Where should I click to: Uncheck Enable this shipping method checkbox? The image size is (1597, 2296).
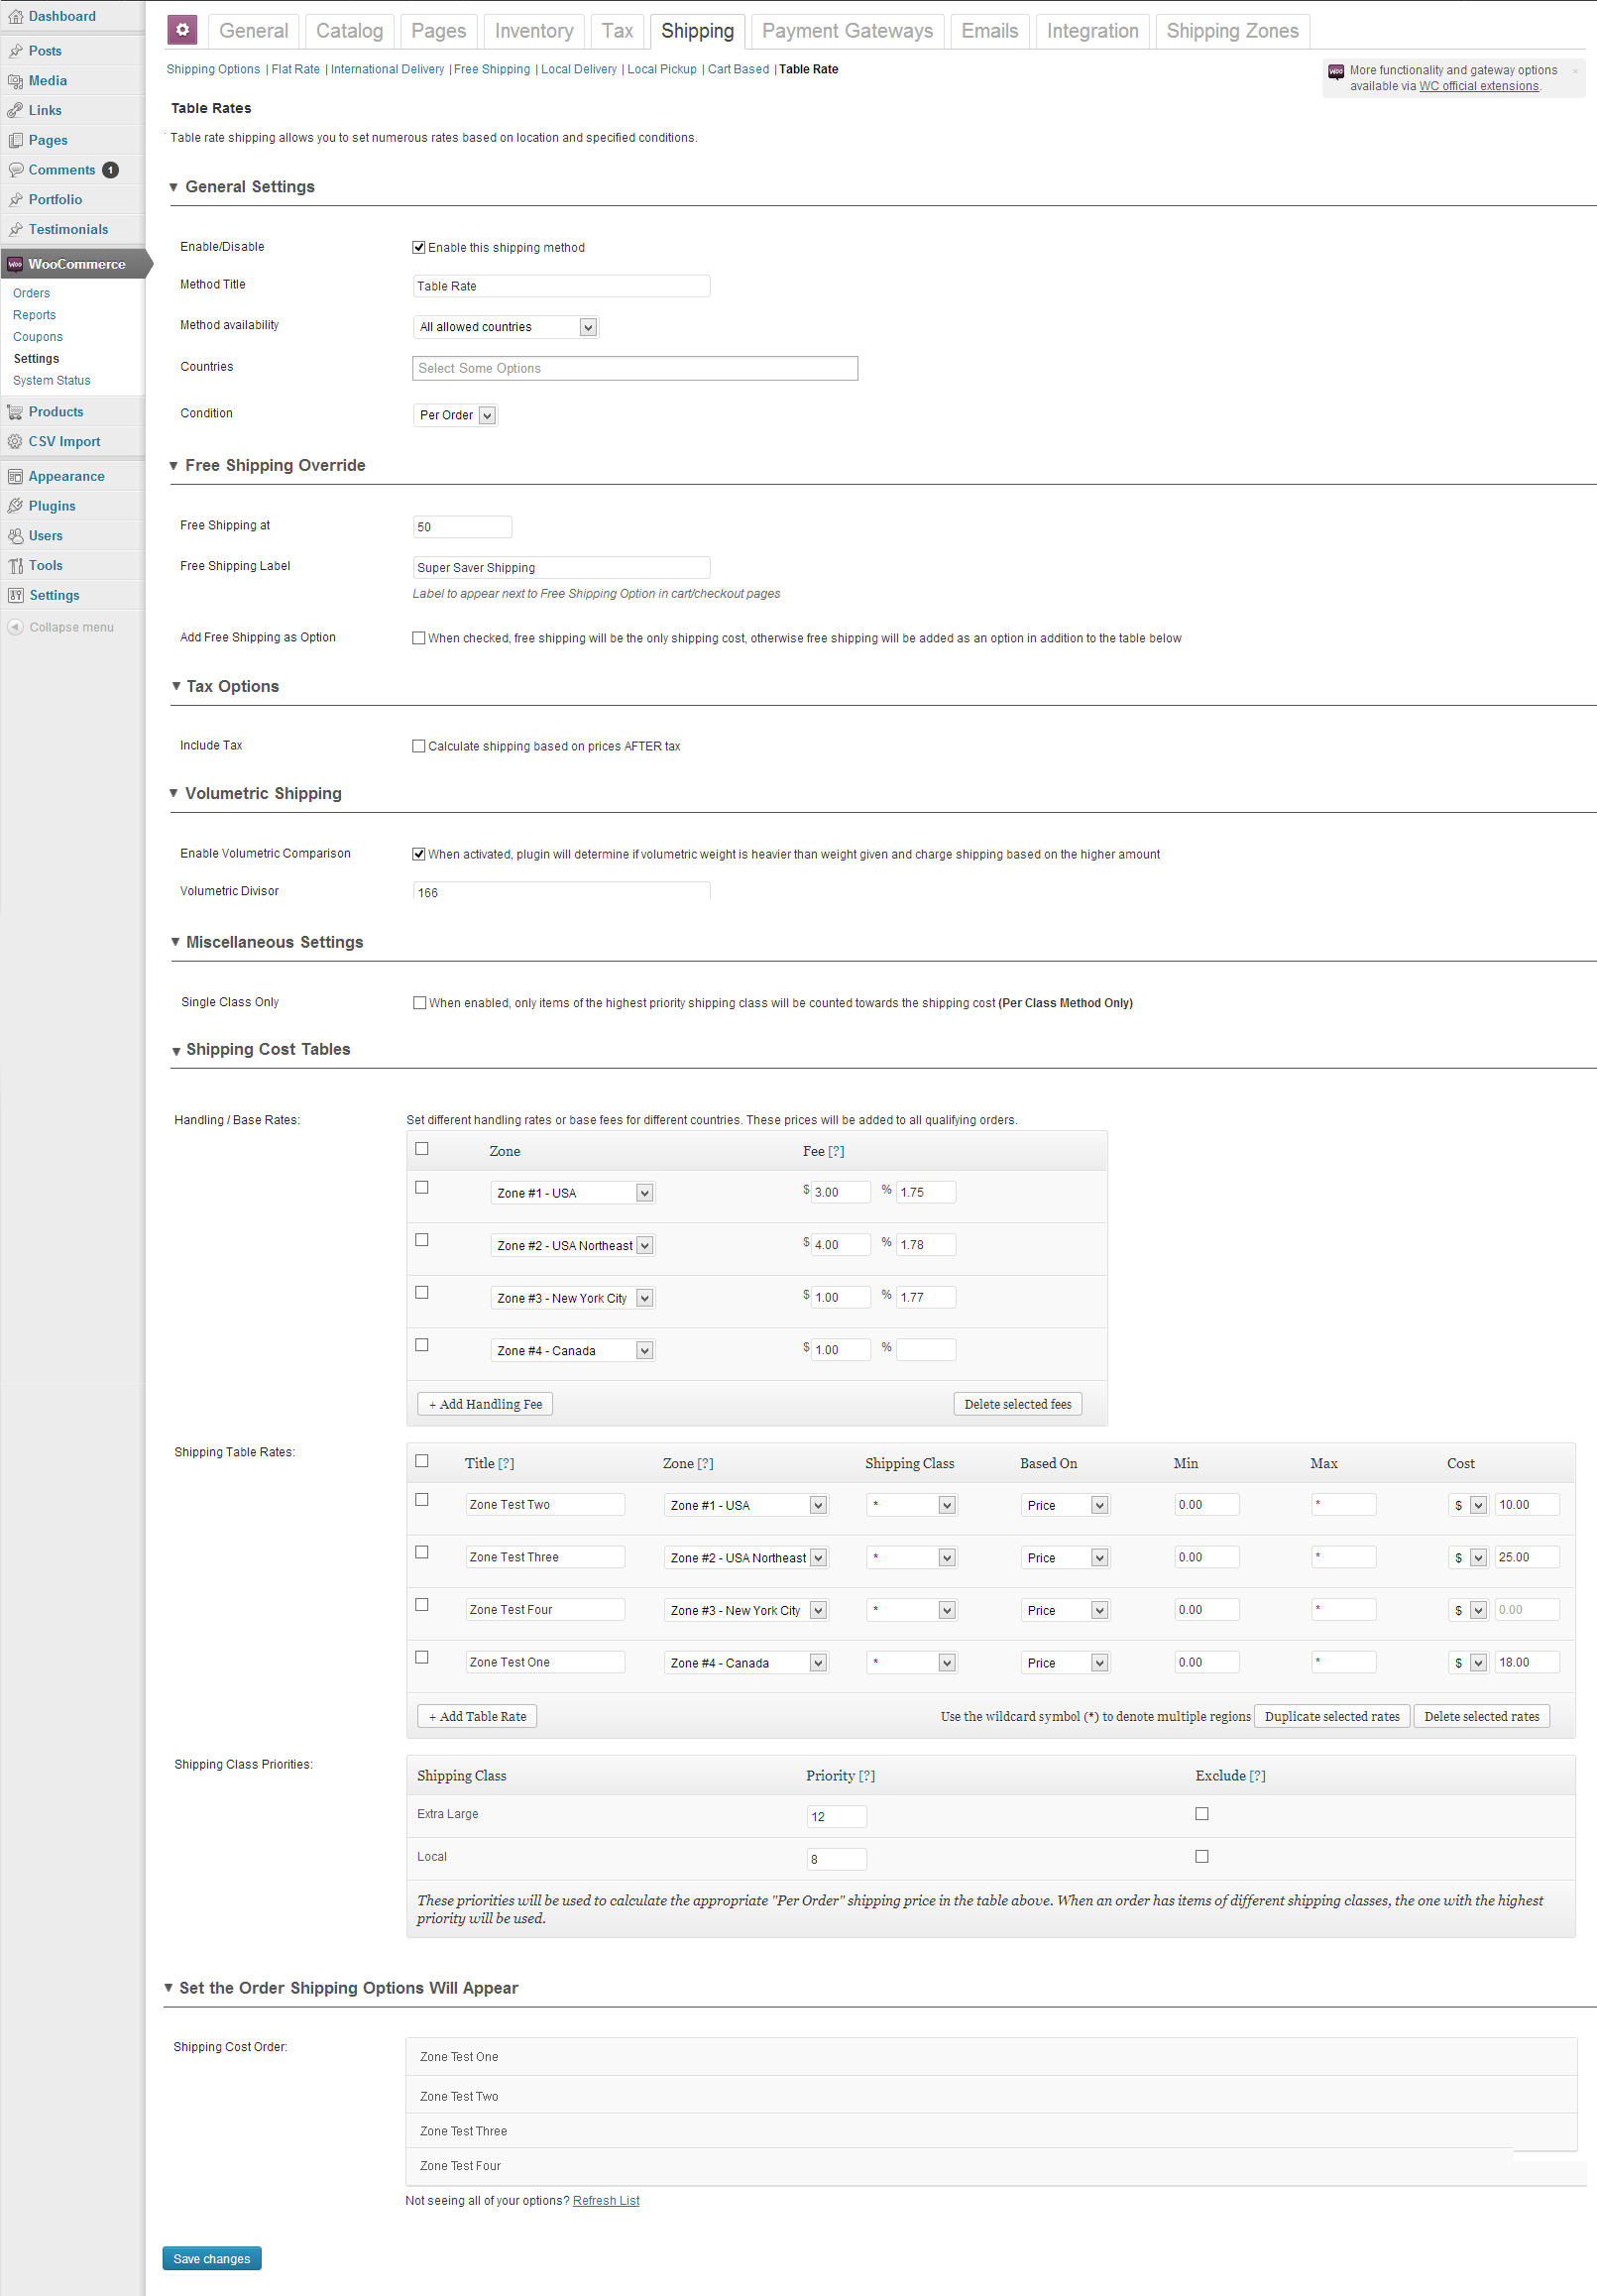419,247
